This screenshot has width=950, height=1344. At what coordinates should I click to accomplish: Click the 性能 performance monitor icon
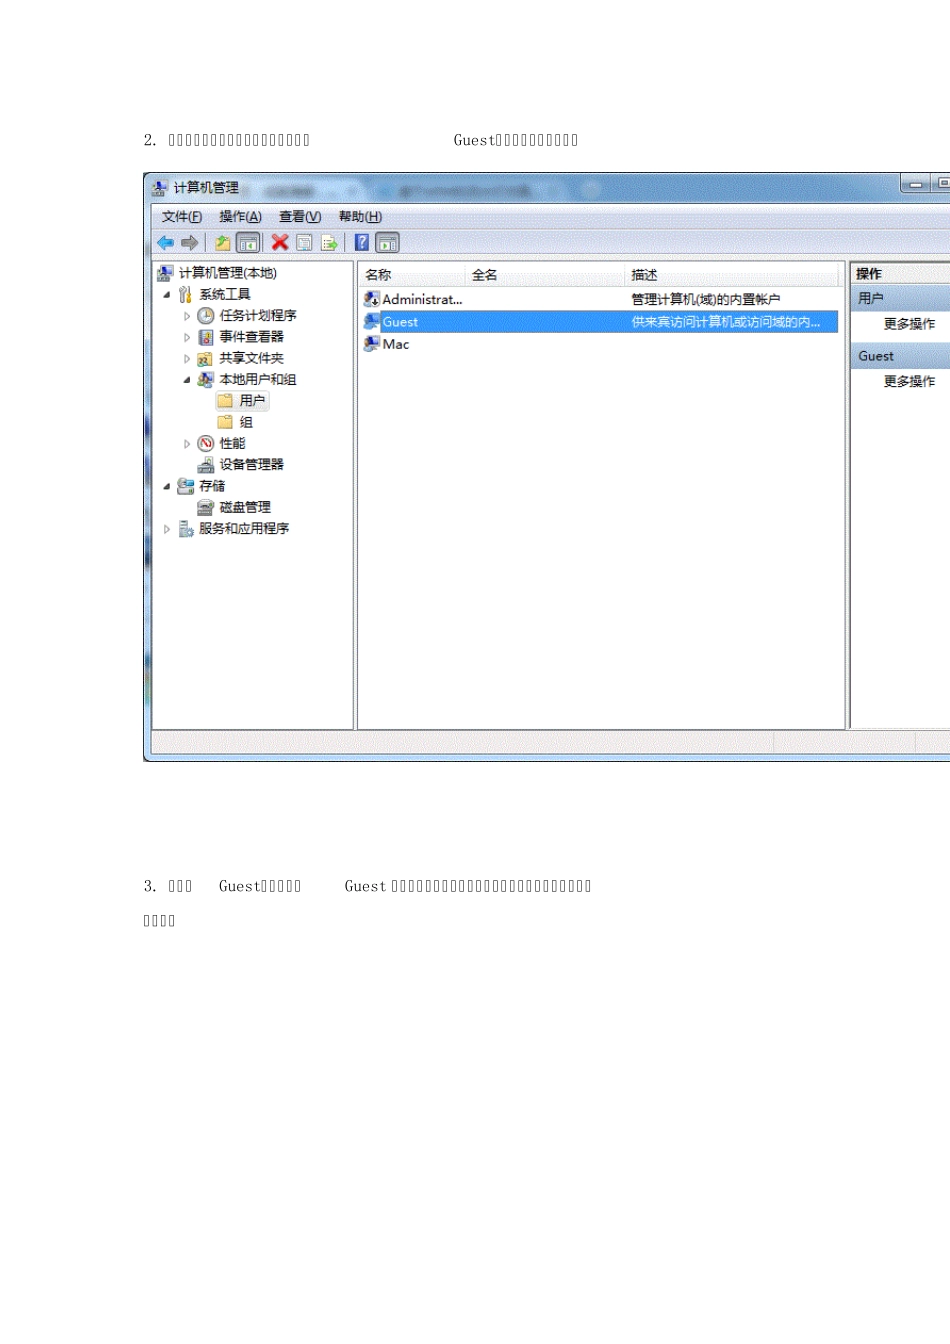click(x=206, y=443)
